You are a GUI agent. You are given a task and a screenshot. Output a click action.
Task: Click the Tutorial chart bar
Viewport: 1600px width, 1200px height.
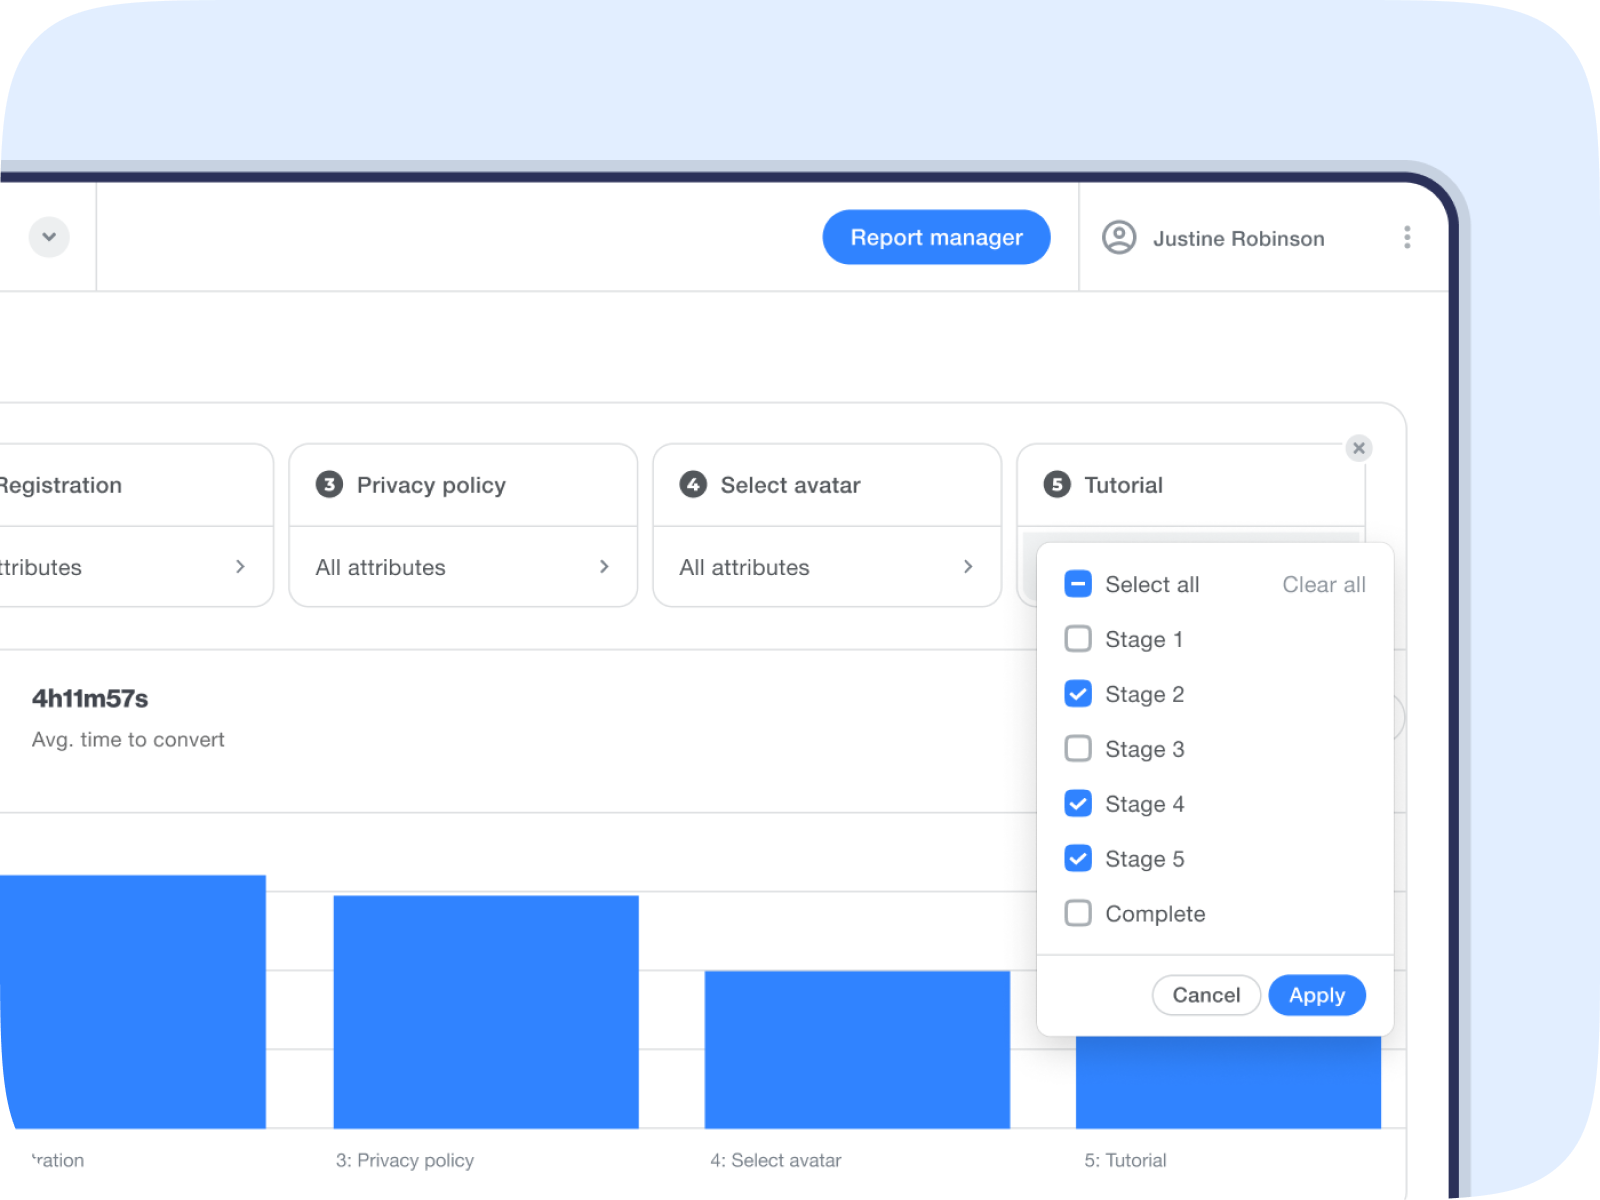point(1228,1082)
